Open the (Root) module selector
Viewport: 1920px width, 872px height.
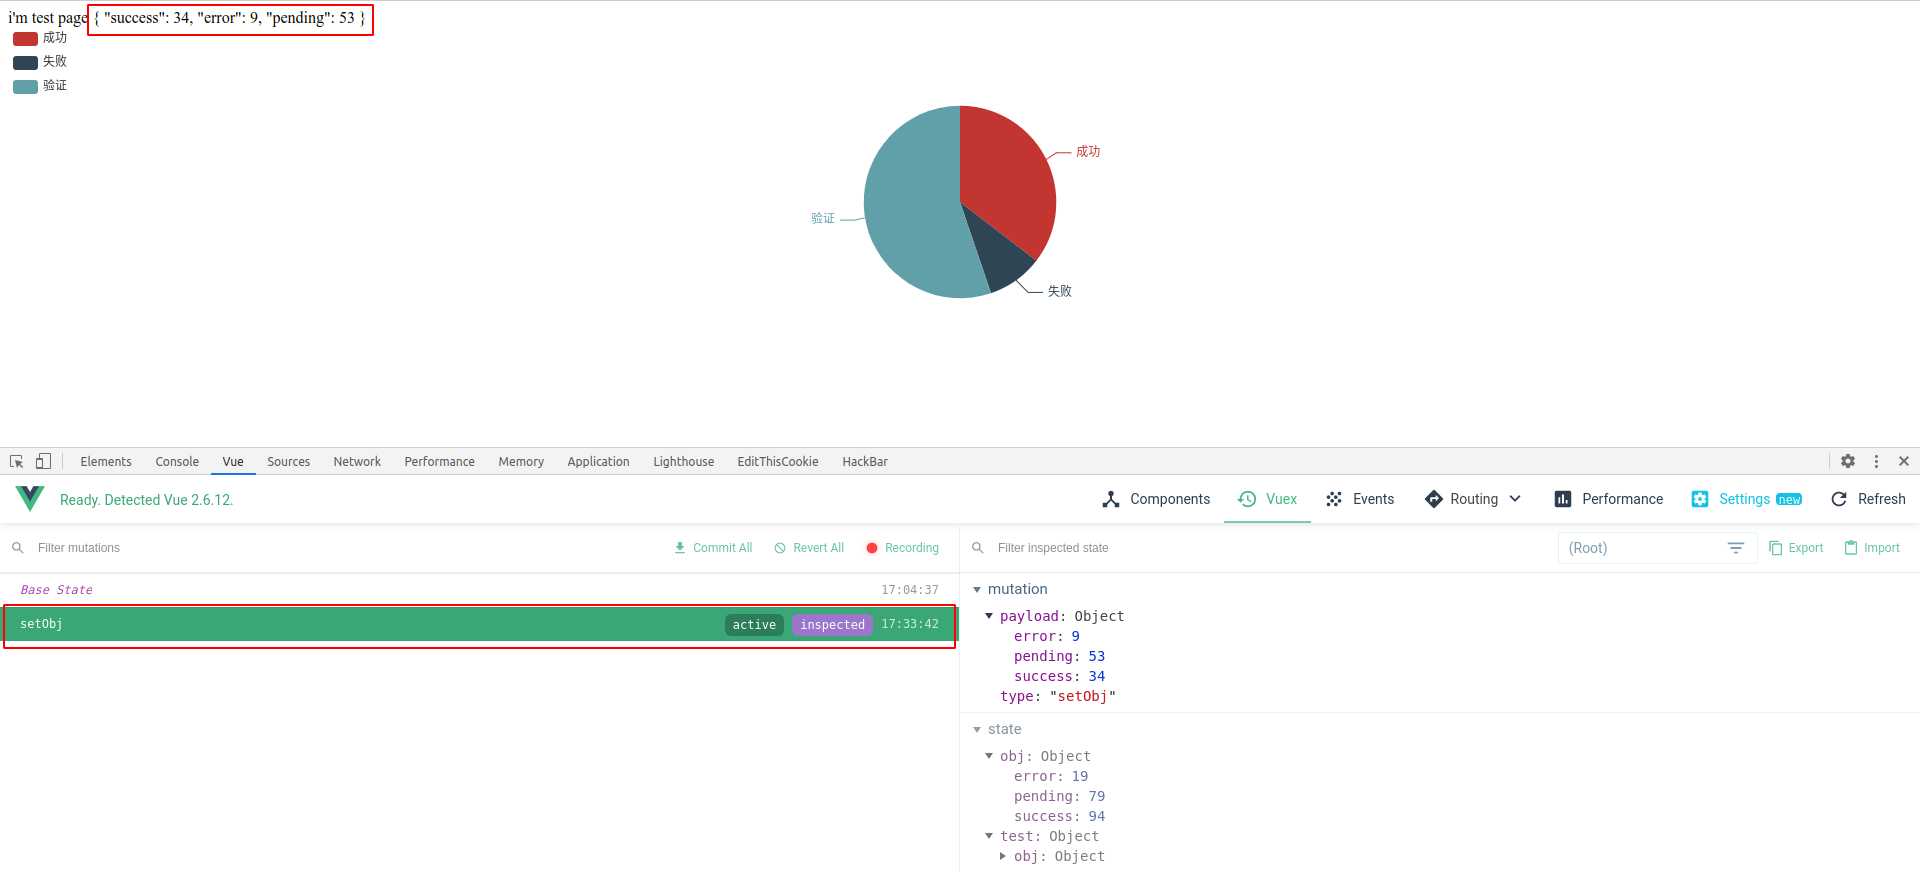(1657, 548)
